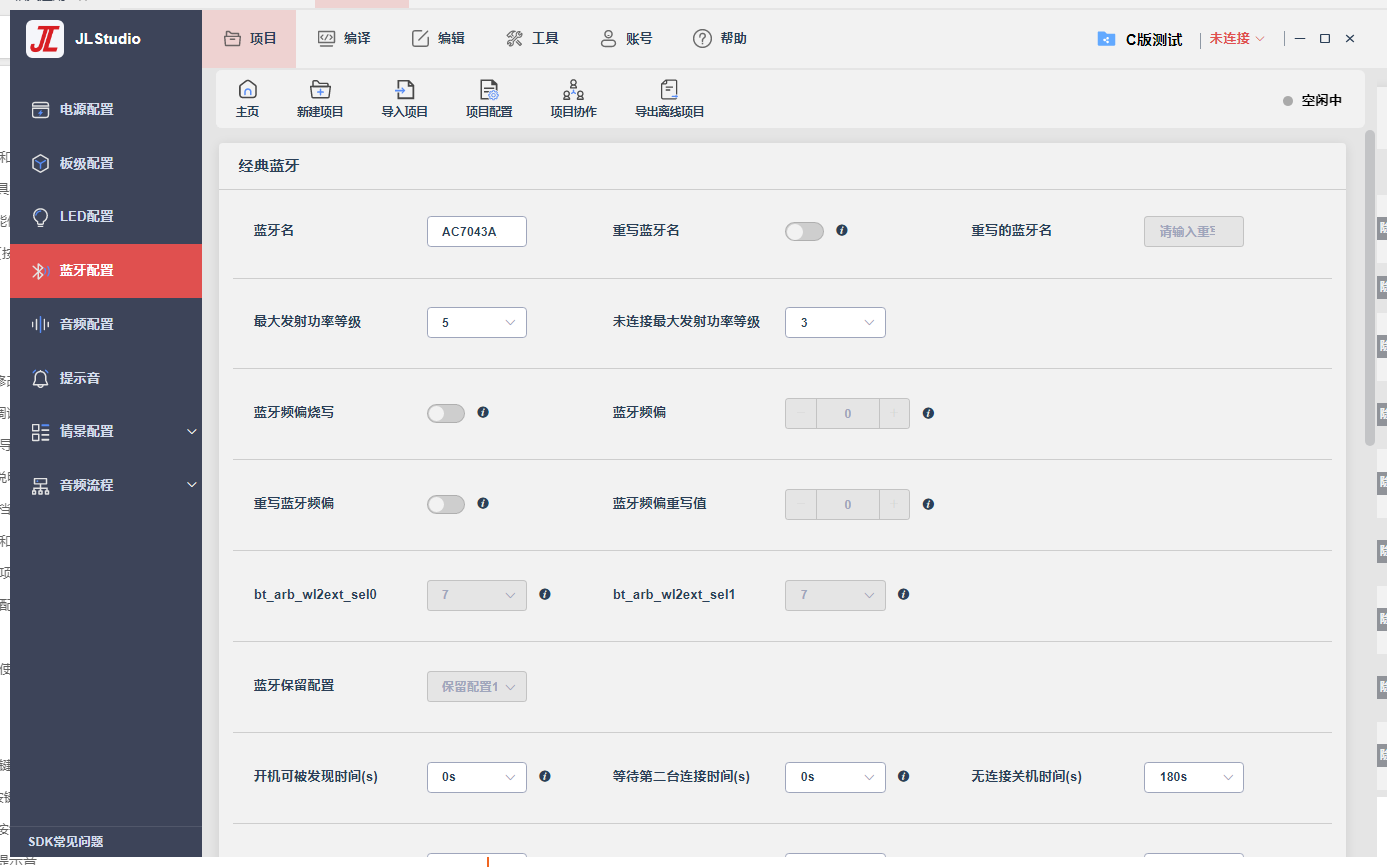Enable the 重写蓝牙名 switch
This screenshot has height=867, width=1387.
click(805, 231)
